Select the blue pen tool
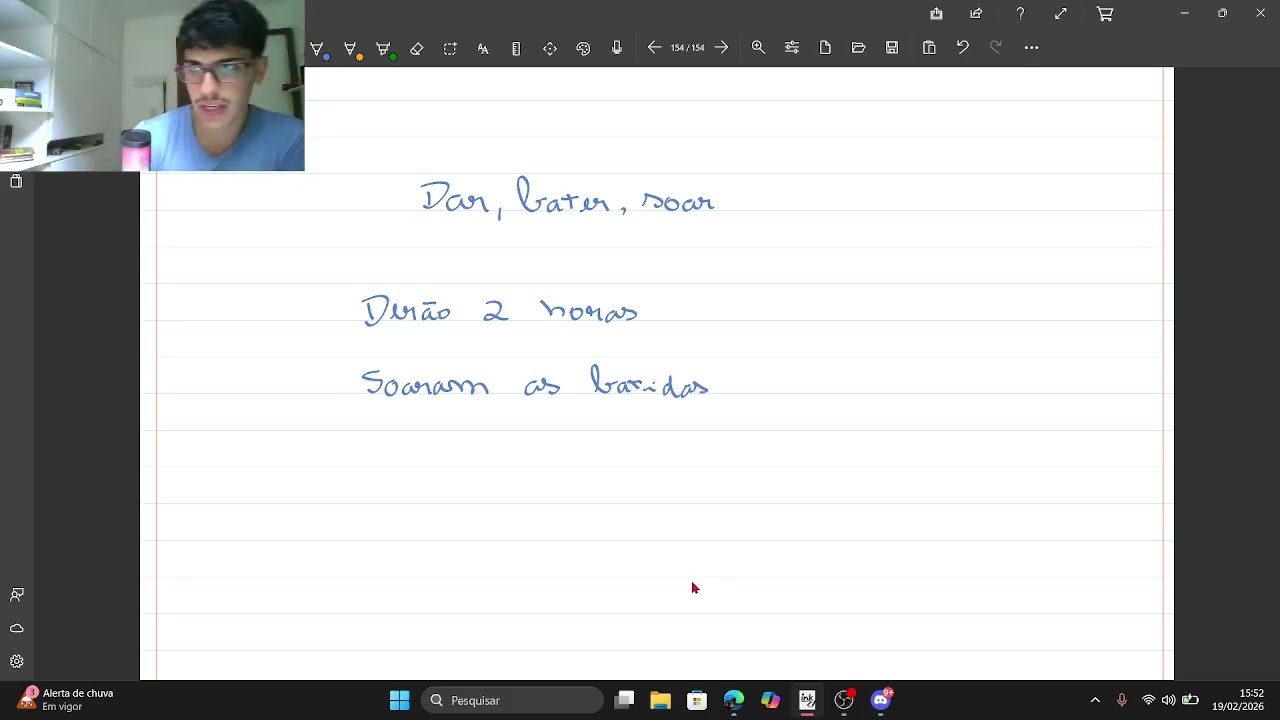 point(318,48)
